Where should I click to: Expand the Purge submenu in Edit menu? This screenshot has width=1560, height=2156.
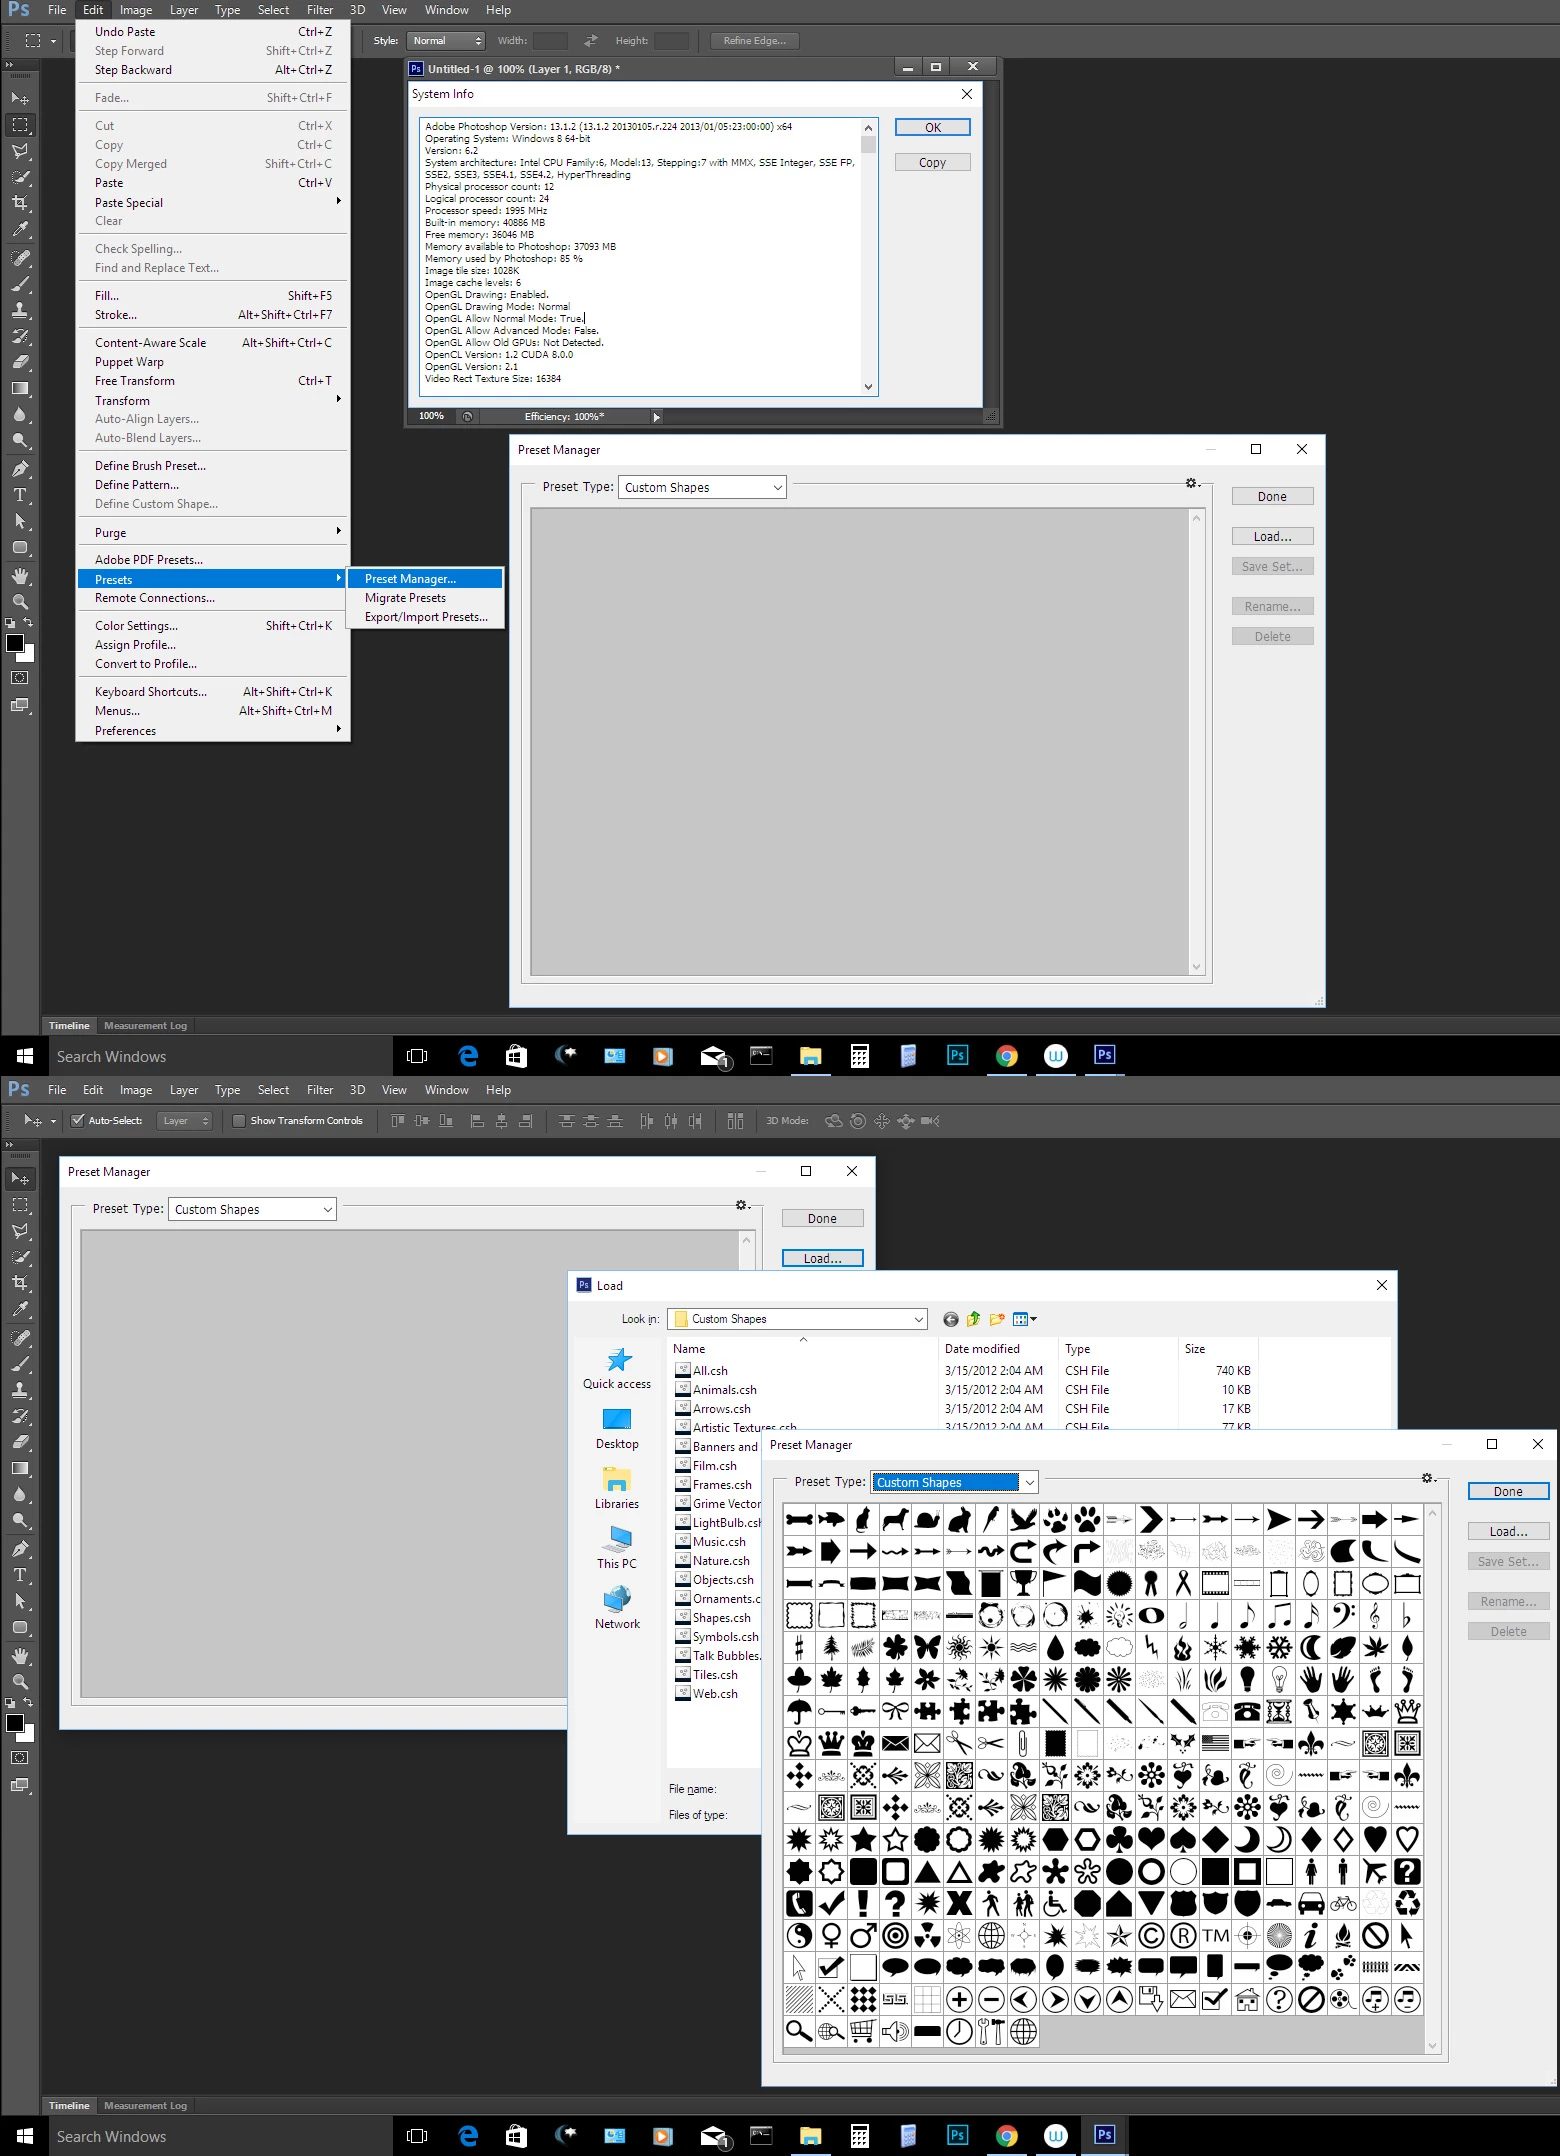[x=213, y=533]
